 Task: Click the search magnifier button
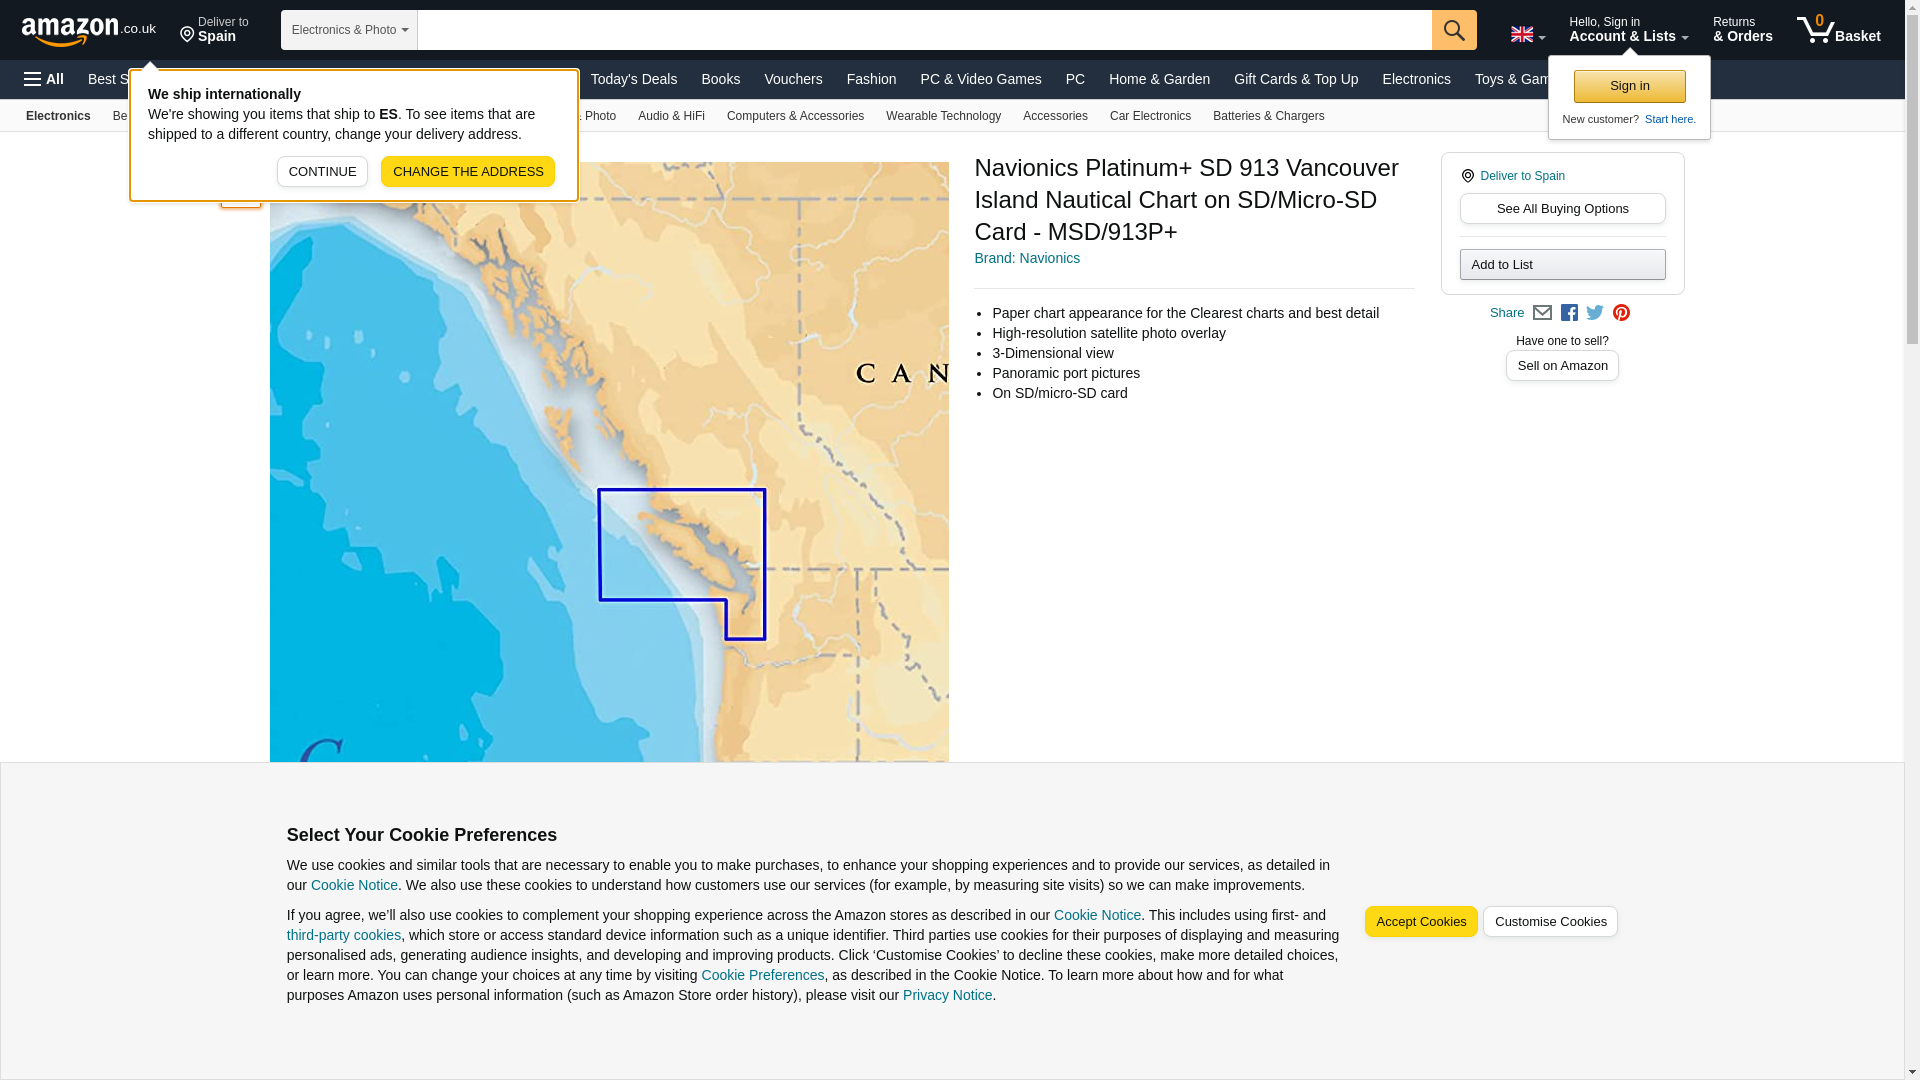[1453, 30]
